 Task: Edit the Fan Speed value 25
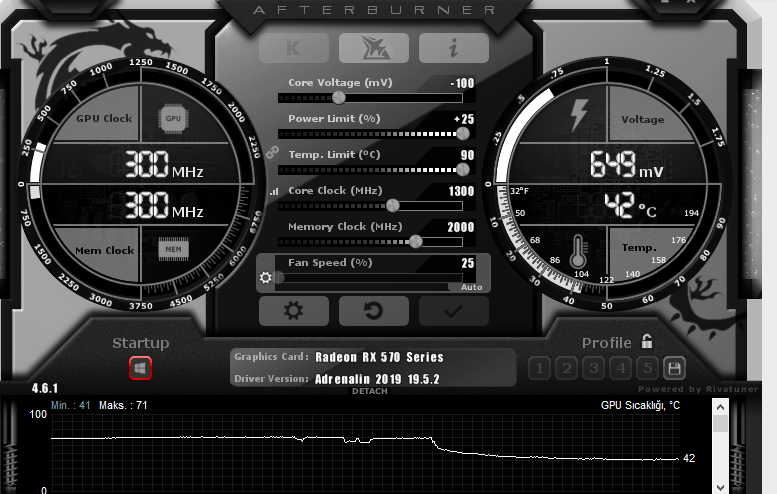pyautogui.click(x=468, y=263)
